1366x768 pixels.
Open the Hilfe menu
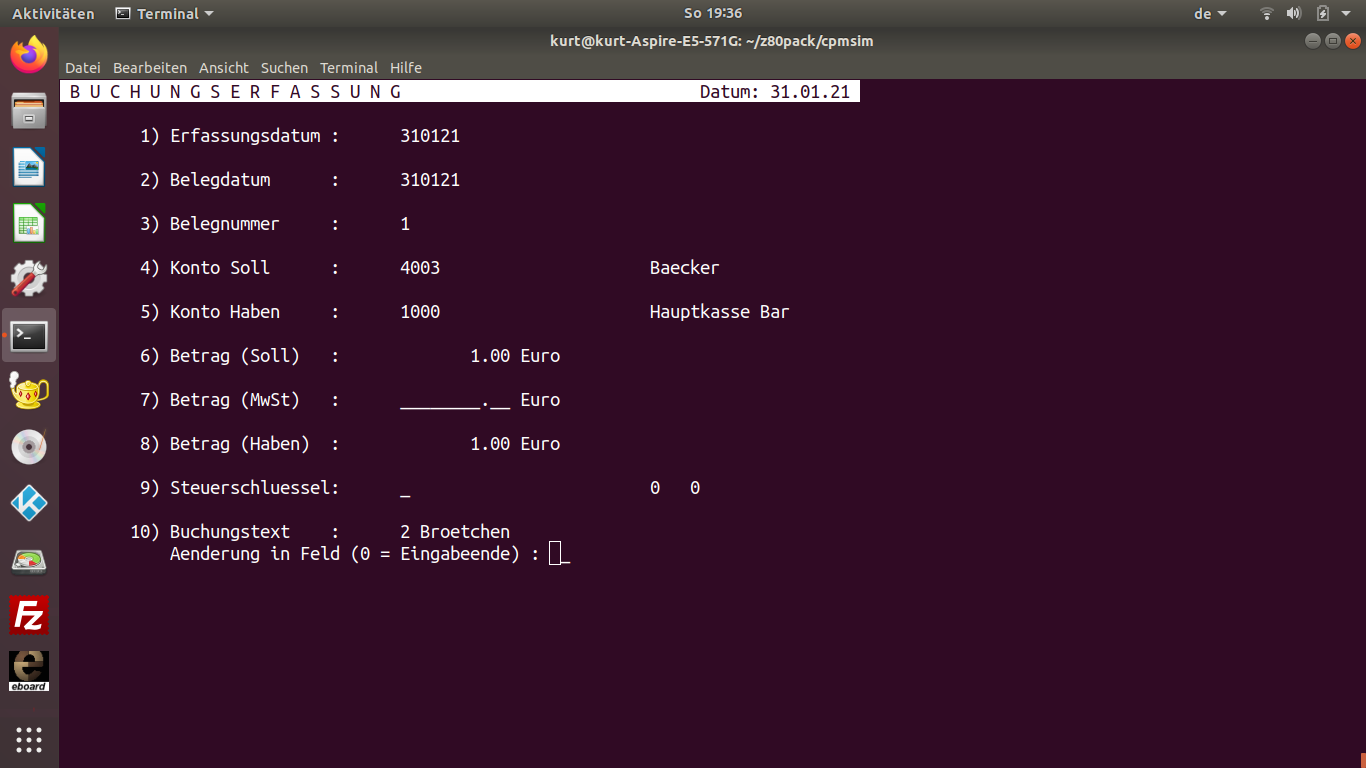click(406, 68)
